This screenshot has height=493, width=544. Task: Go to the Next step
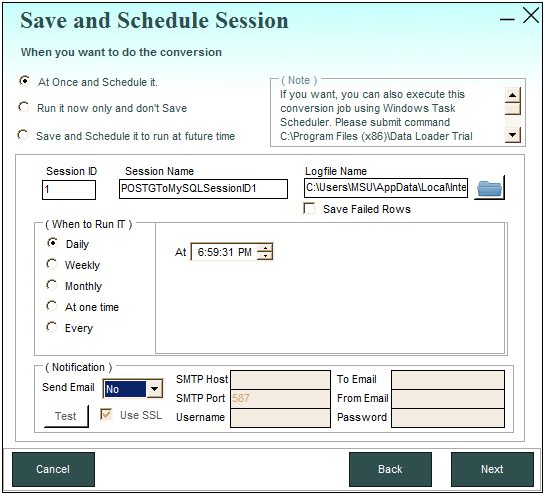[492, 469]
